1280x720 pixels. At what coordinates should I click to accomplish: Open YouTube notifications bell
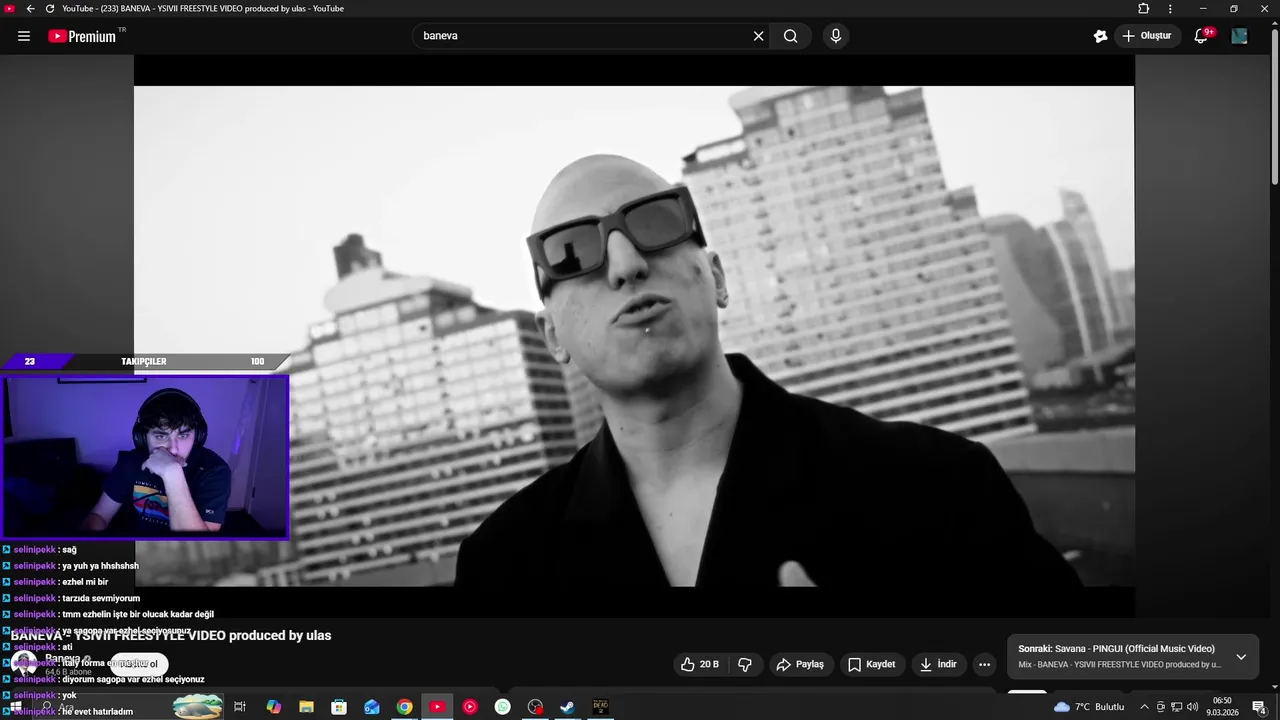(x=1202, y=36)
